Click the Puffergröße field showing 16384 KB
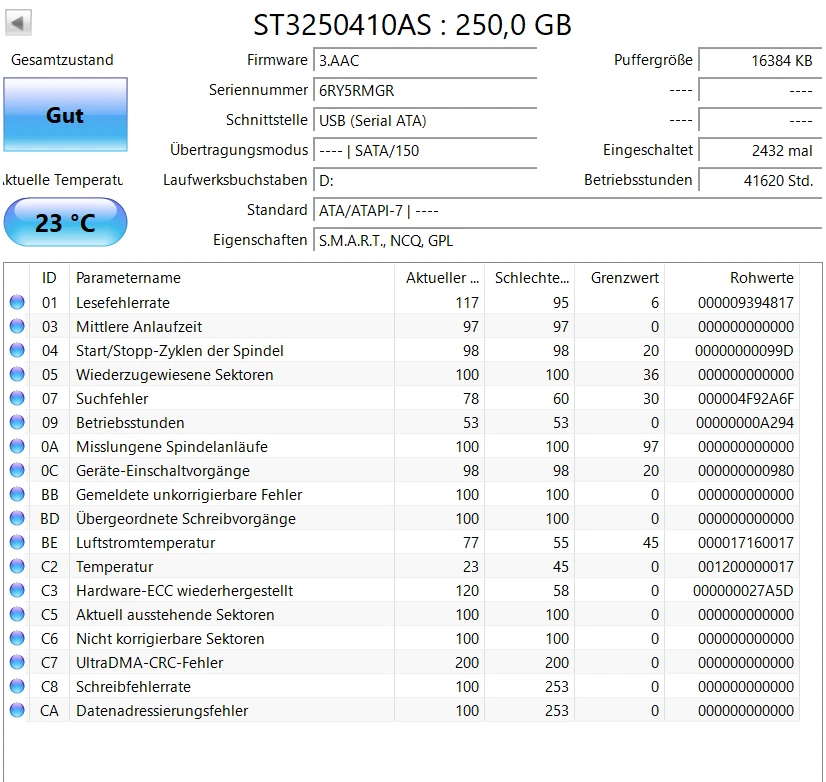 tap(758, 61)
